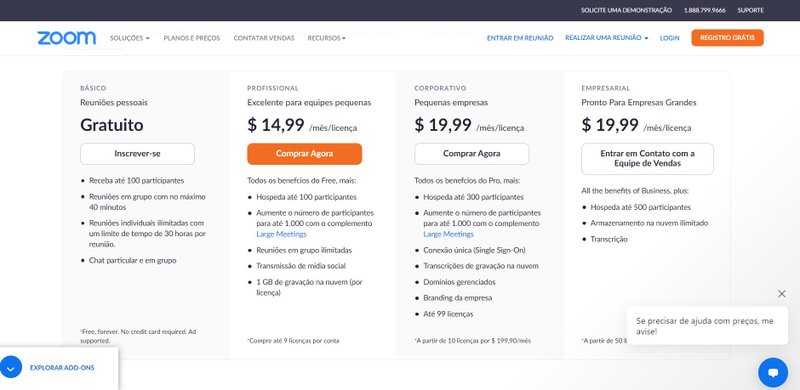Open Large Meetings link in Corporativo plan

[x=448, y=234]
